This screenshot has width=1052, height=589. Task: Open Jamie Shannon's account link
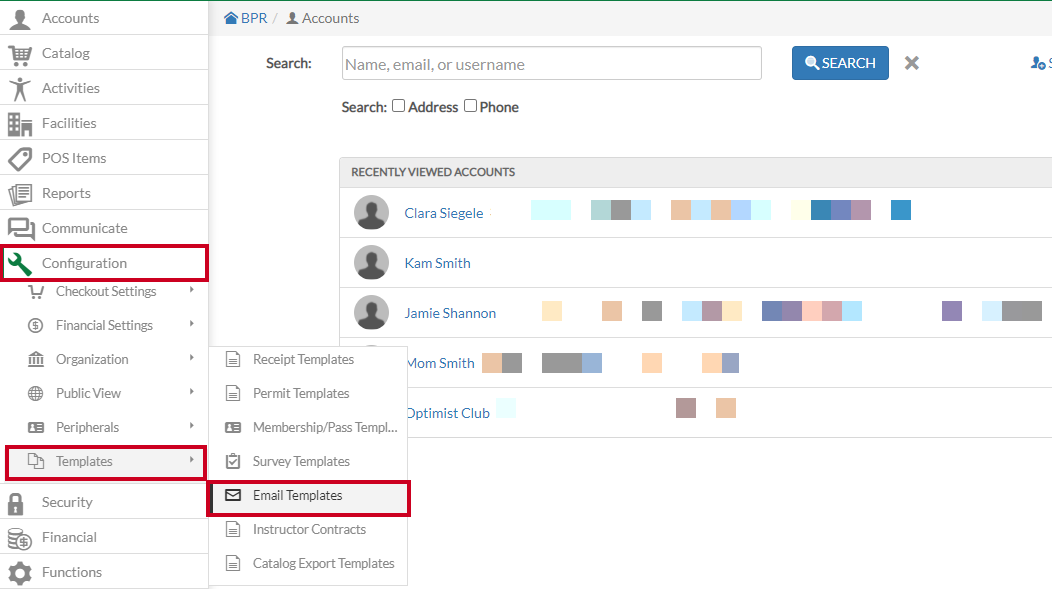(x=450, y=313)
